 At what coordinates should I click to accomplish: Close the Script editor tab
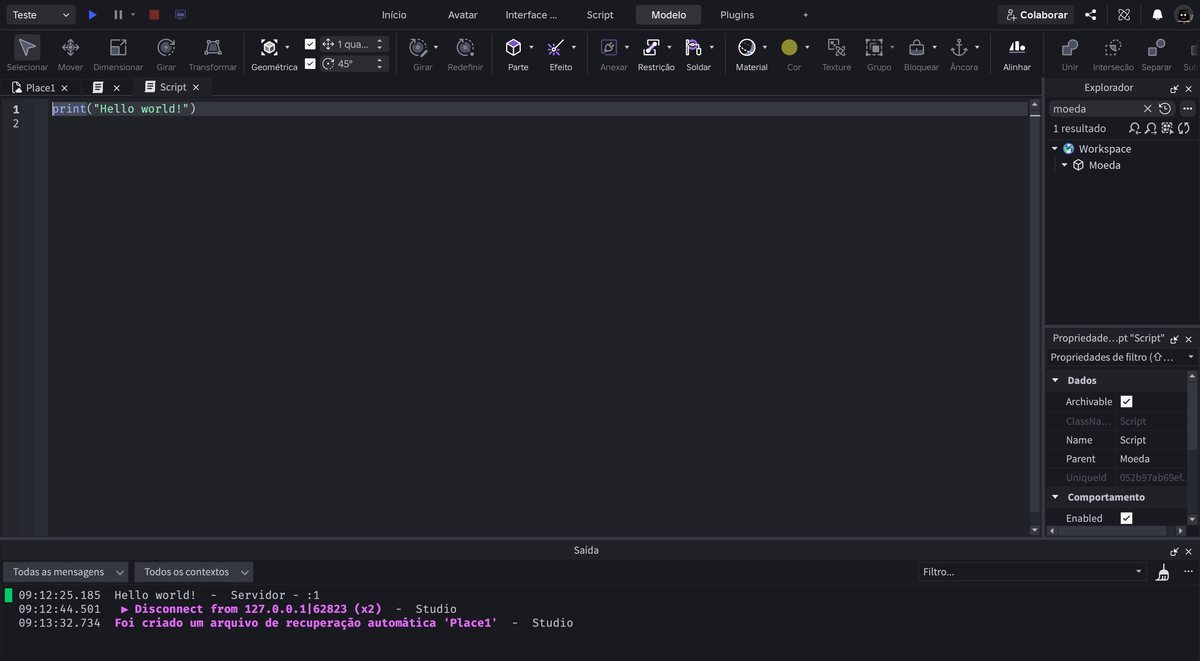196,88
